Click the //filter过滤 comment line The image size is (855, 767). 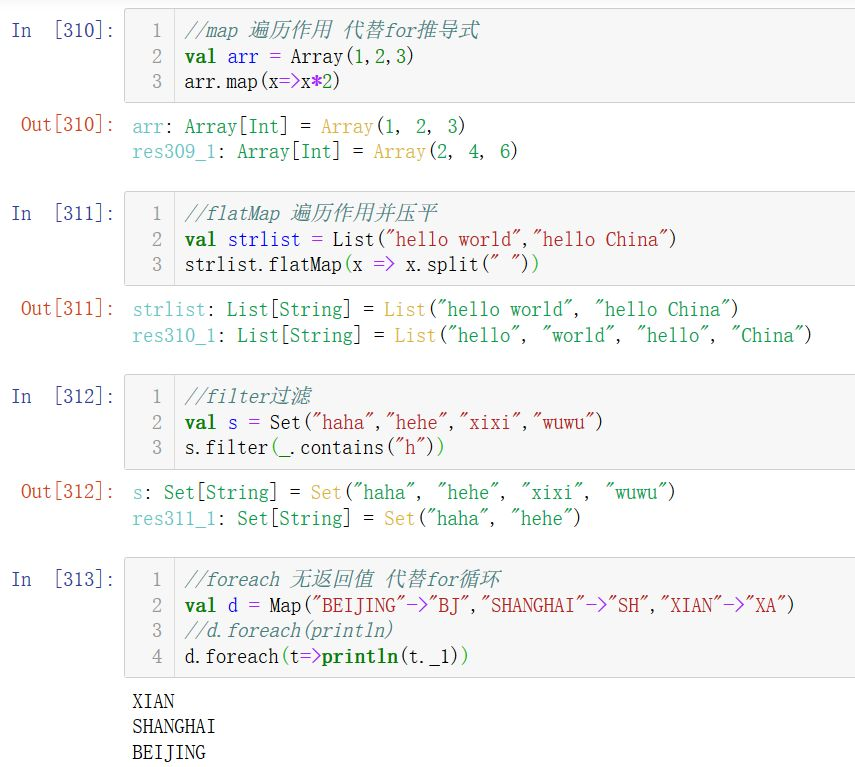(x=245, y=397)
